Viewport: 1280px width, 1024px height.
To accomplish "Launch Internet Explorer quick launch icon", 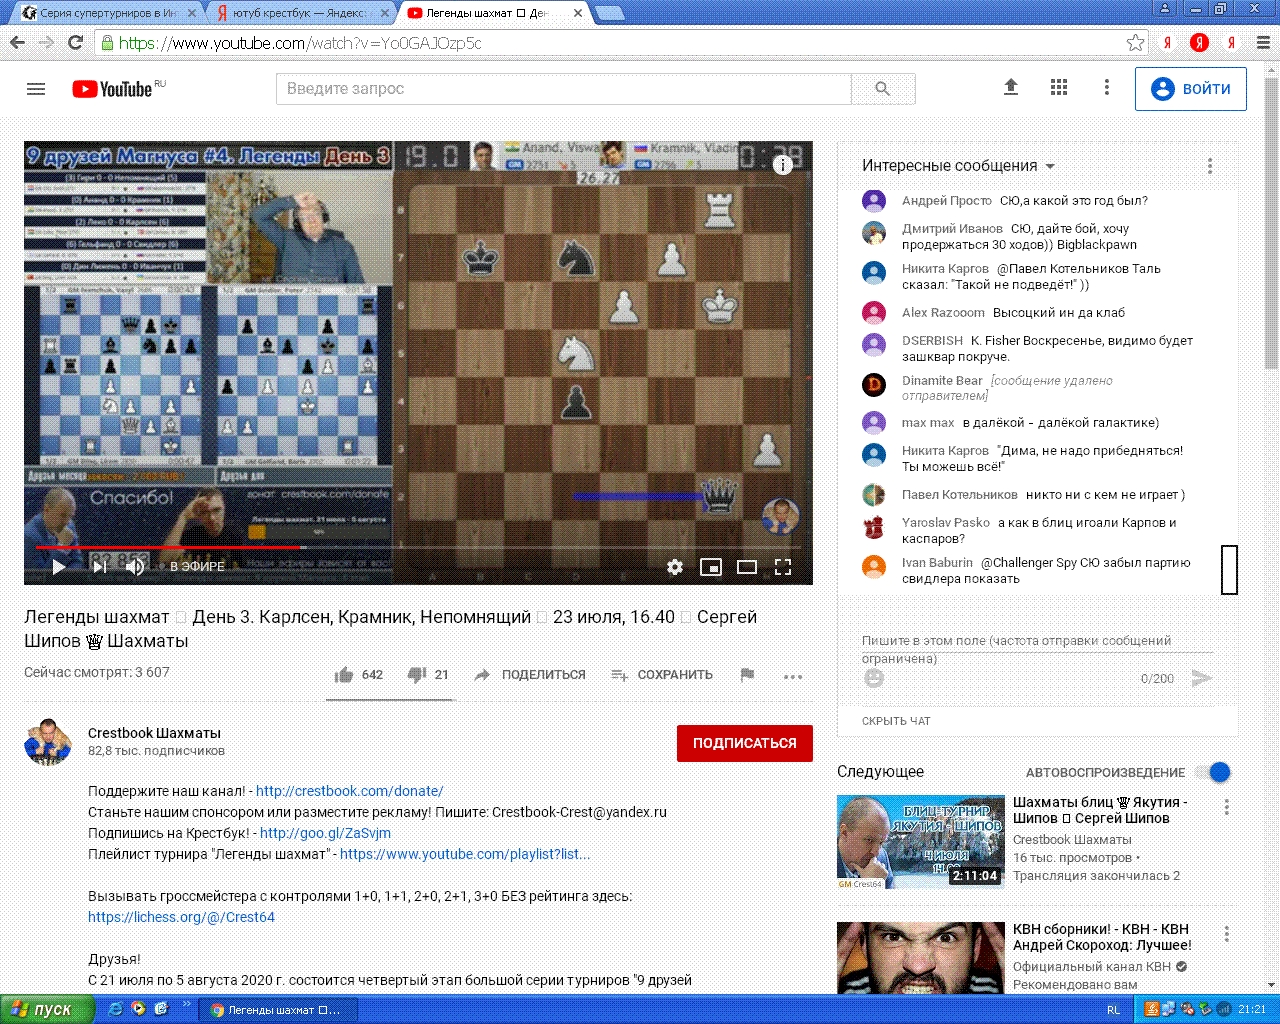I will tap(115, 1010).
